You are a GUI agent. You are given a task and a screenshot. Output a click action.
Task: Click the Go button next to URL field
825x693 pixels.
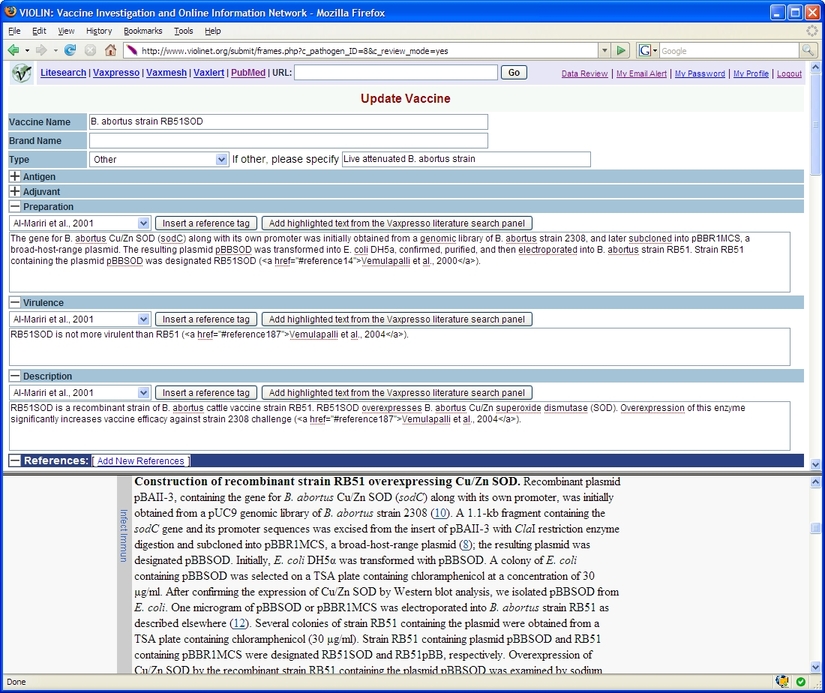514,73
